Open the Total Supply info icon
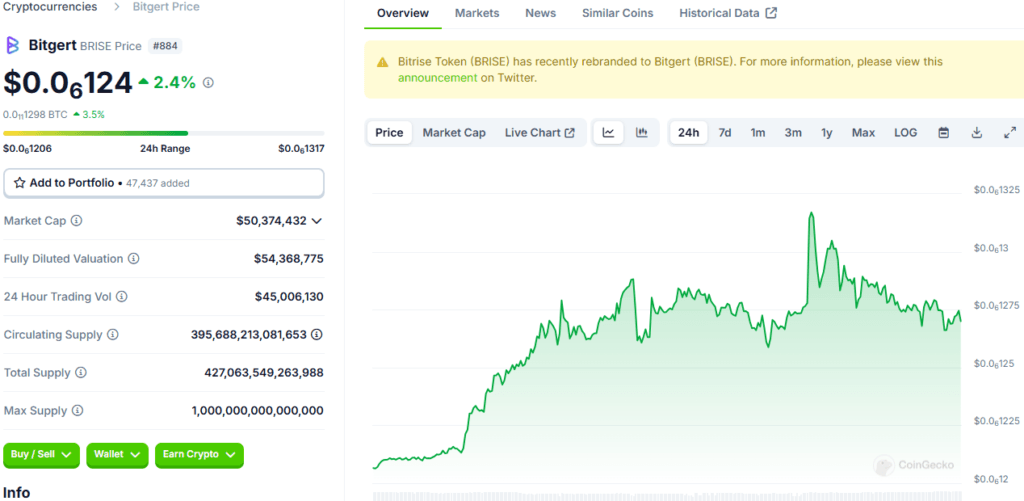Image resolution: width=1024 pixels, height=501 pixels. pos(81,372)
